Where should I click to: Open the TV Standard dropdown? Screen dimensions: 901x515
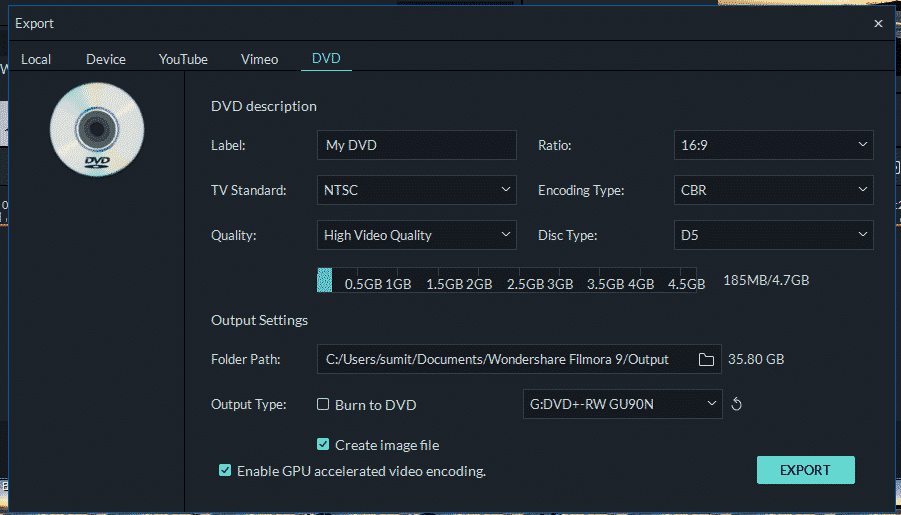[x=417, y=190]
